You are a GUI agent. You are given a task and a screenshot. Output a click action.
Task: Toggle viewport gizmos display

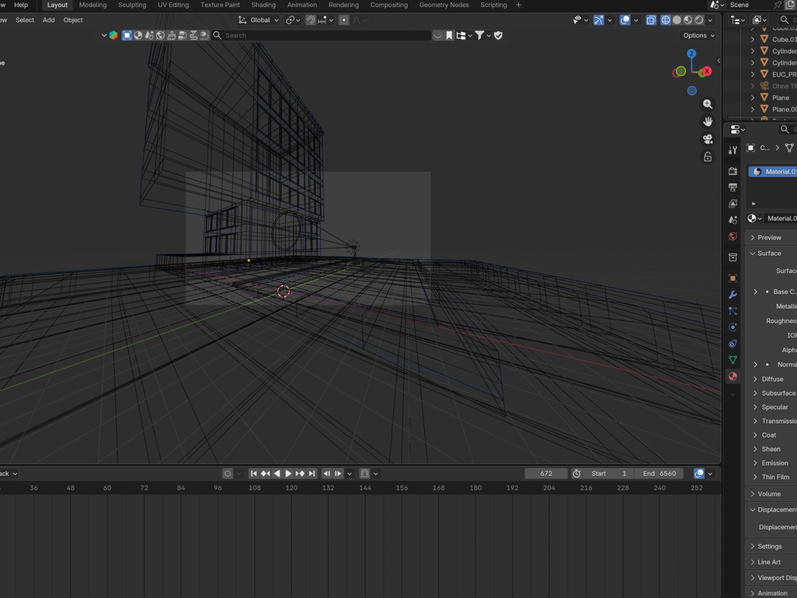(599, 20)
